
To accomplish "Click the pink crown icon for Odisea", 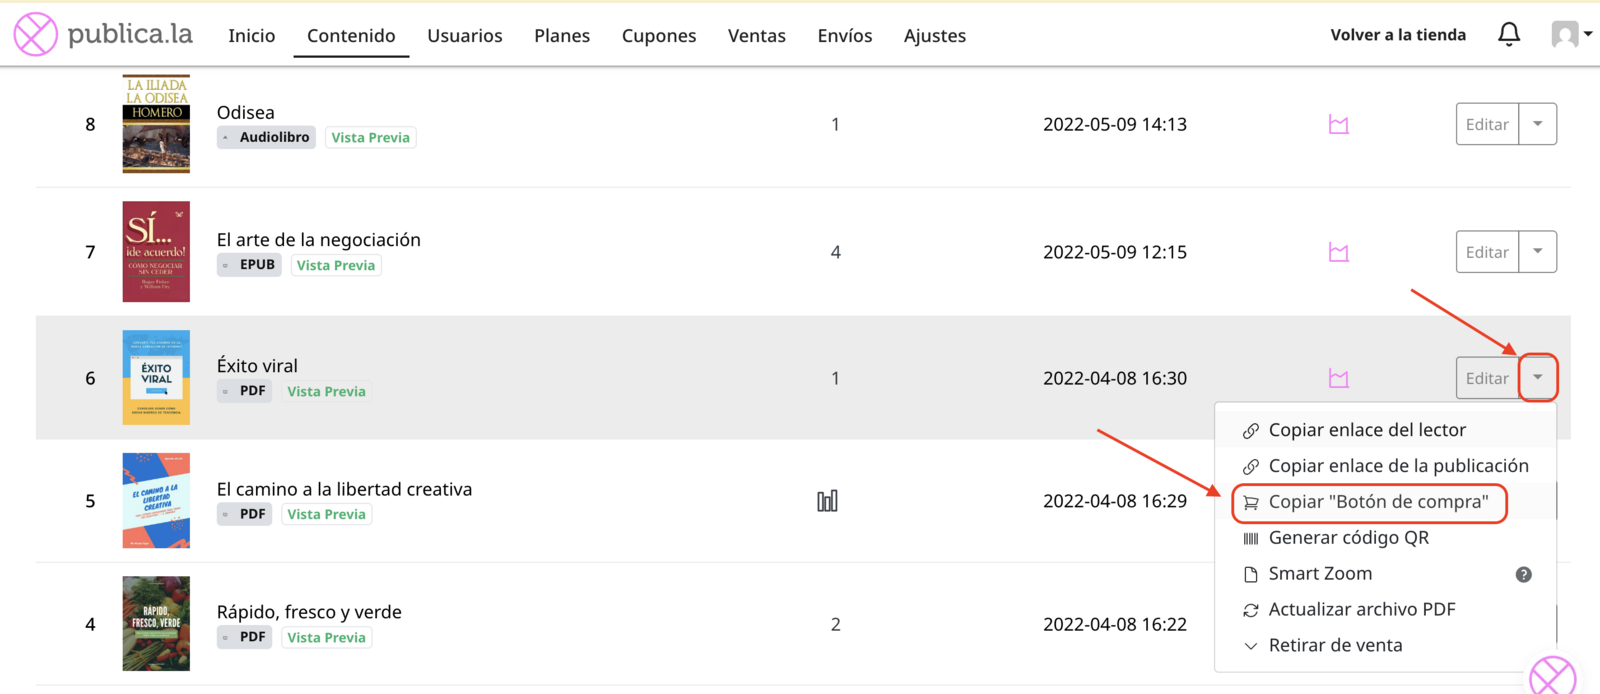I will pyautogui.click(x=1338, y=125).
